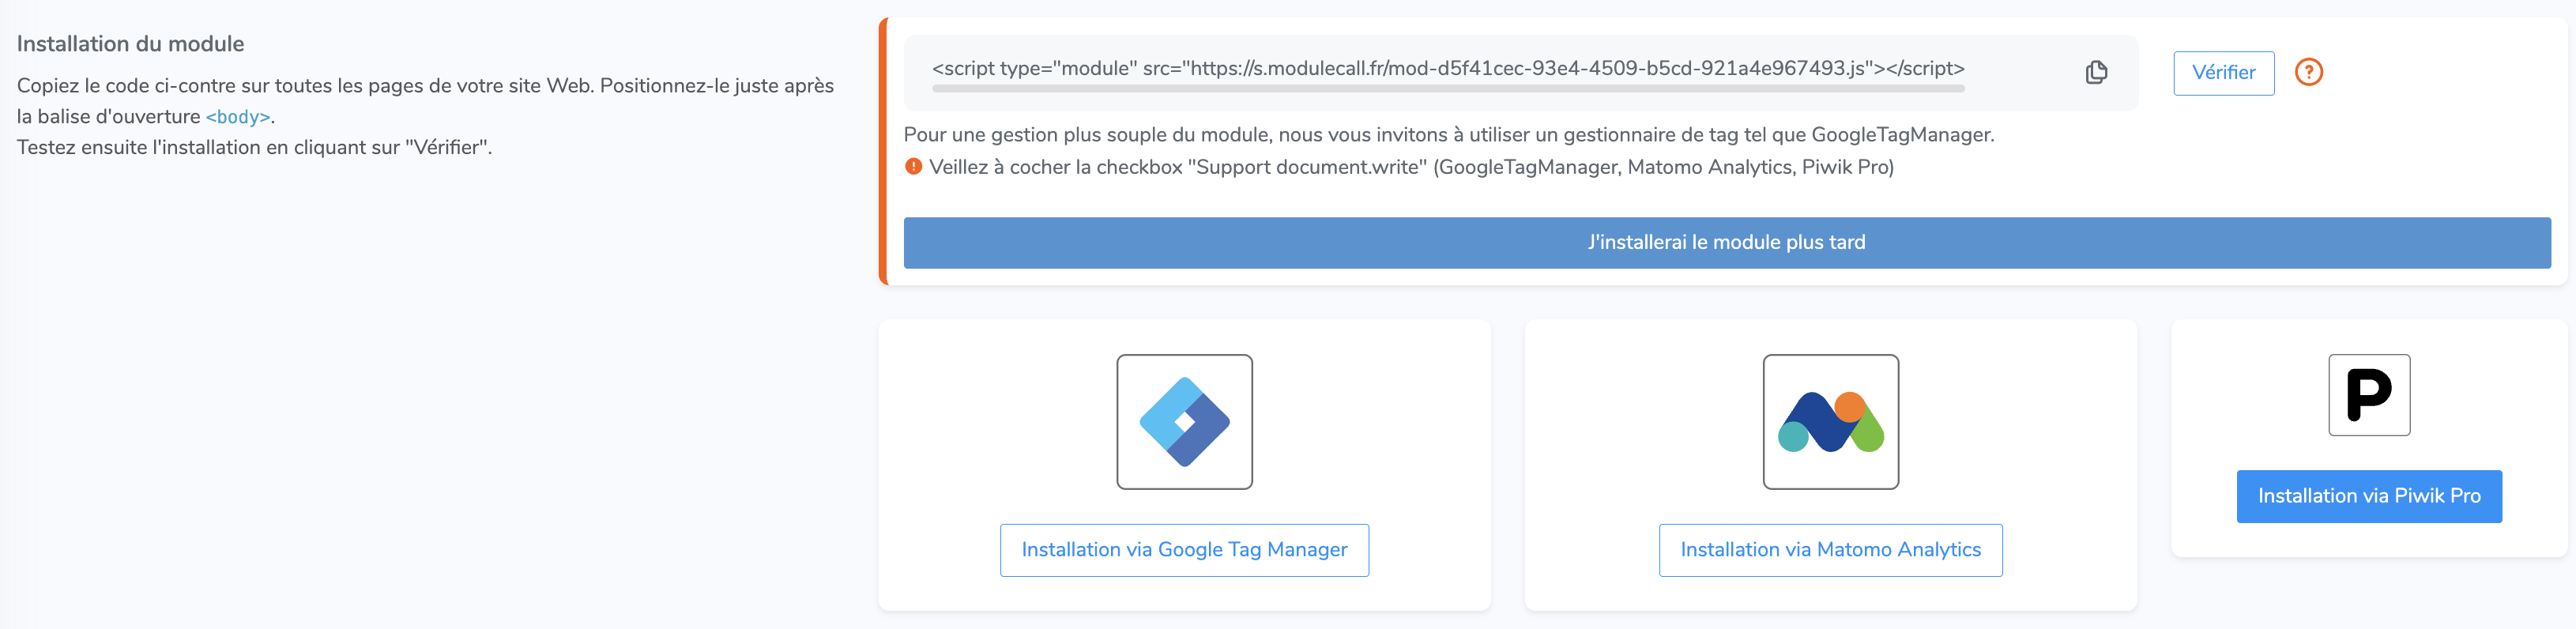Click the "Copiez le code ci-contre" paragraph
Screen dimensions: 2576x629
tap(425, 86)
